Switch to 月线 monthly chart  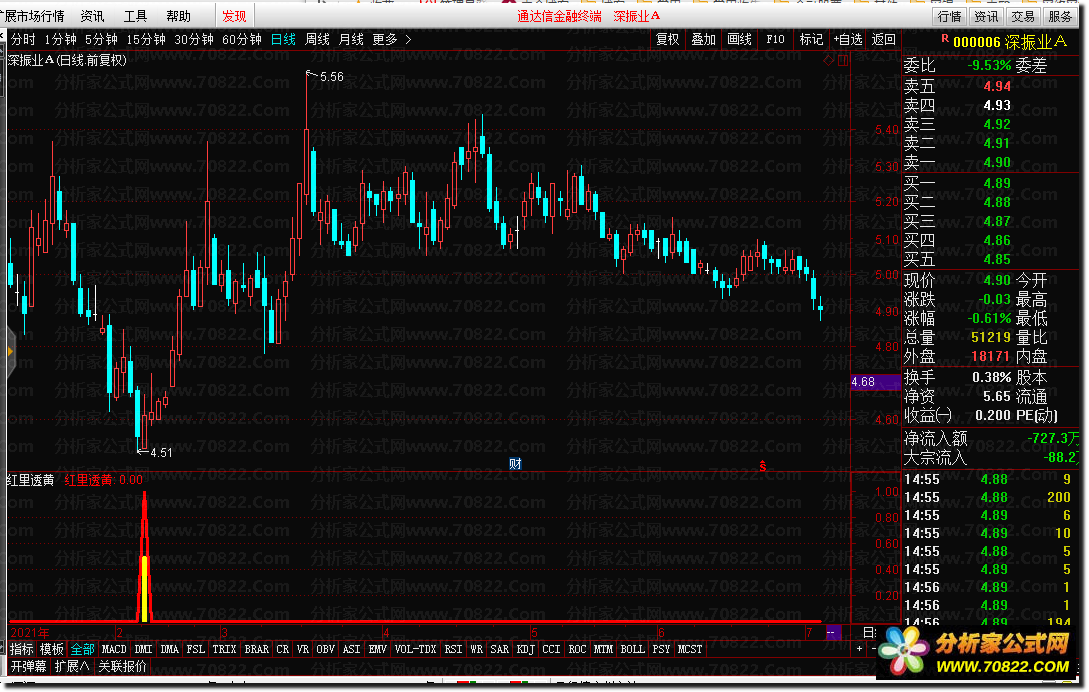click(x=351, y=40)
